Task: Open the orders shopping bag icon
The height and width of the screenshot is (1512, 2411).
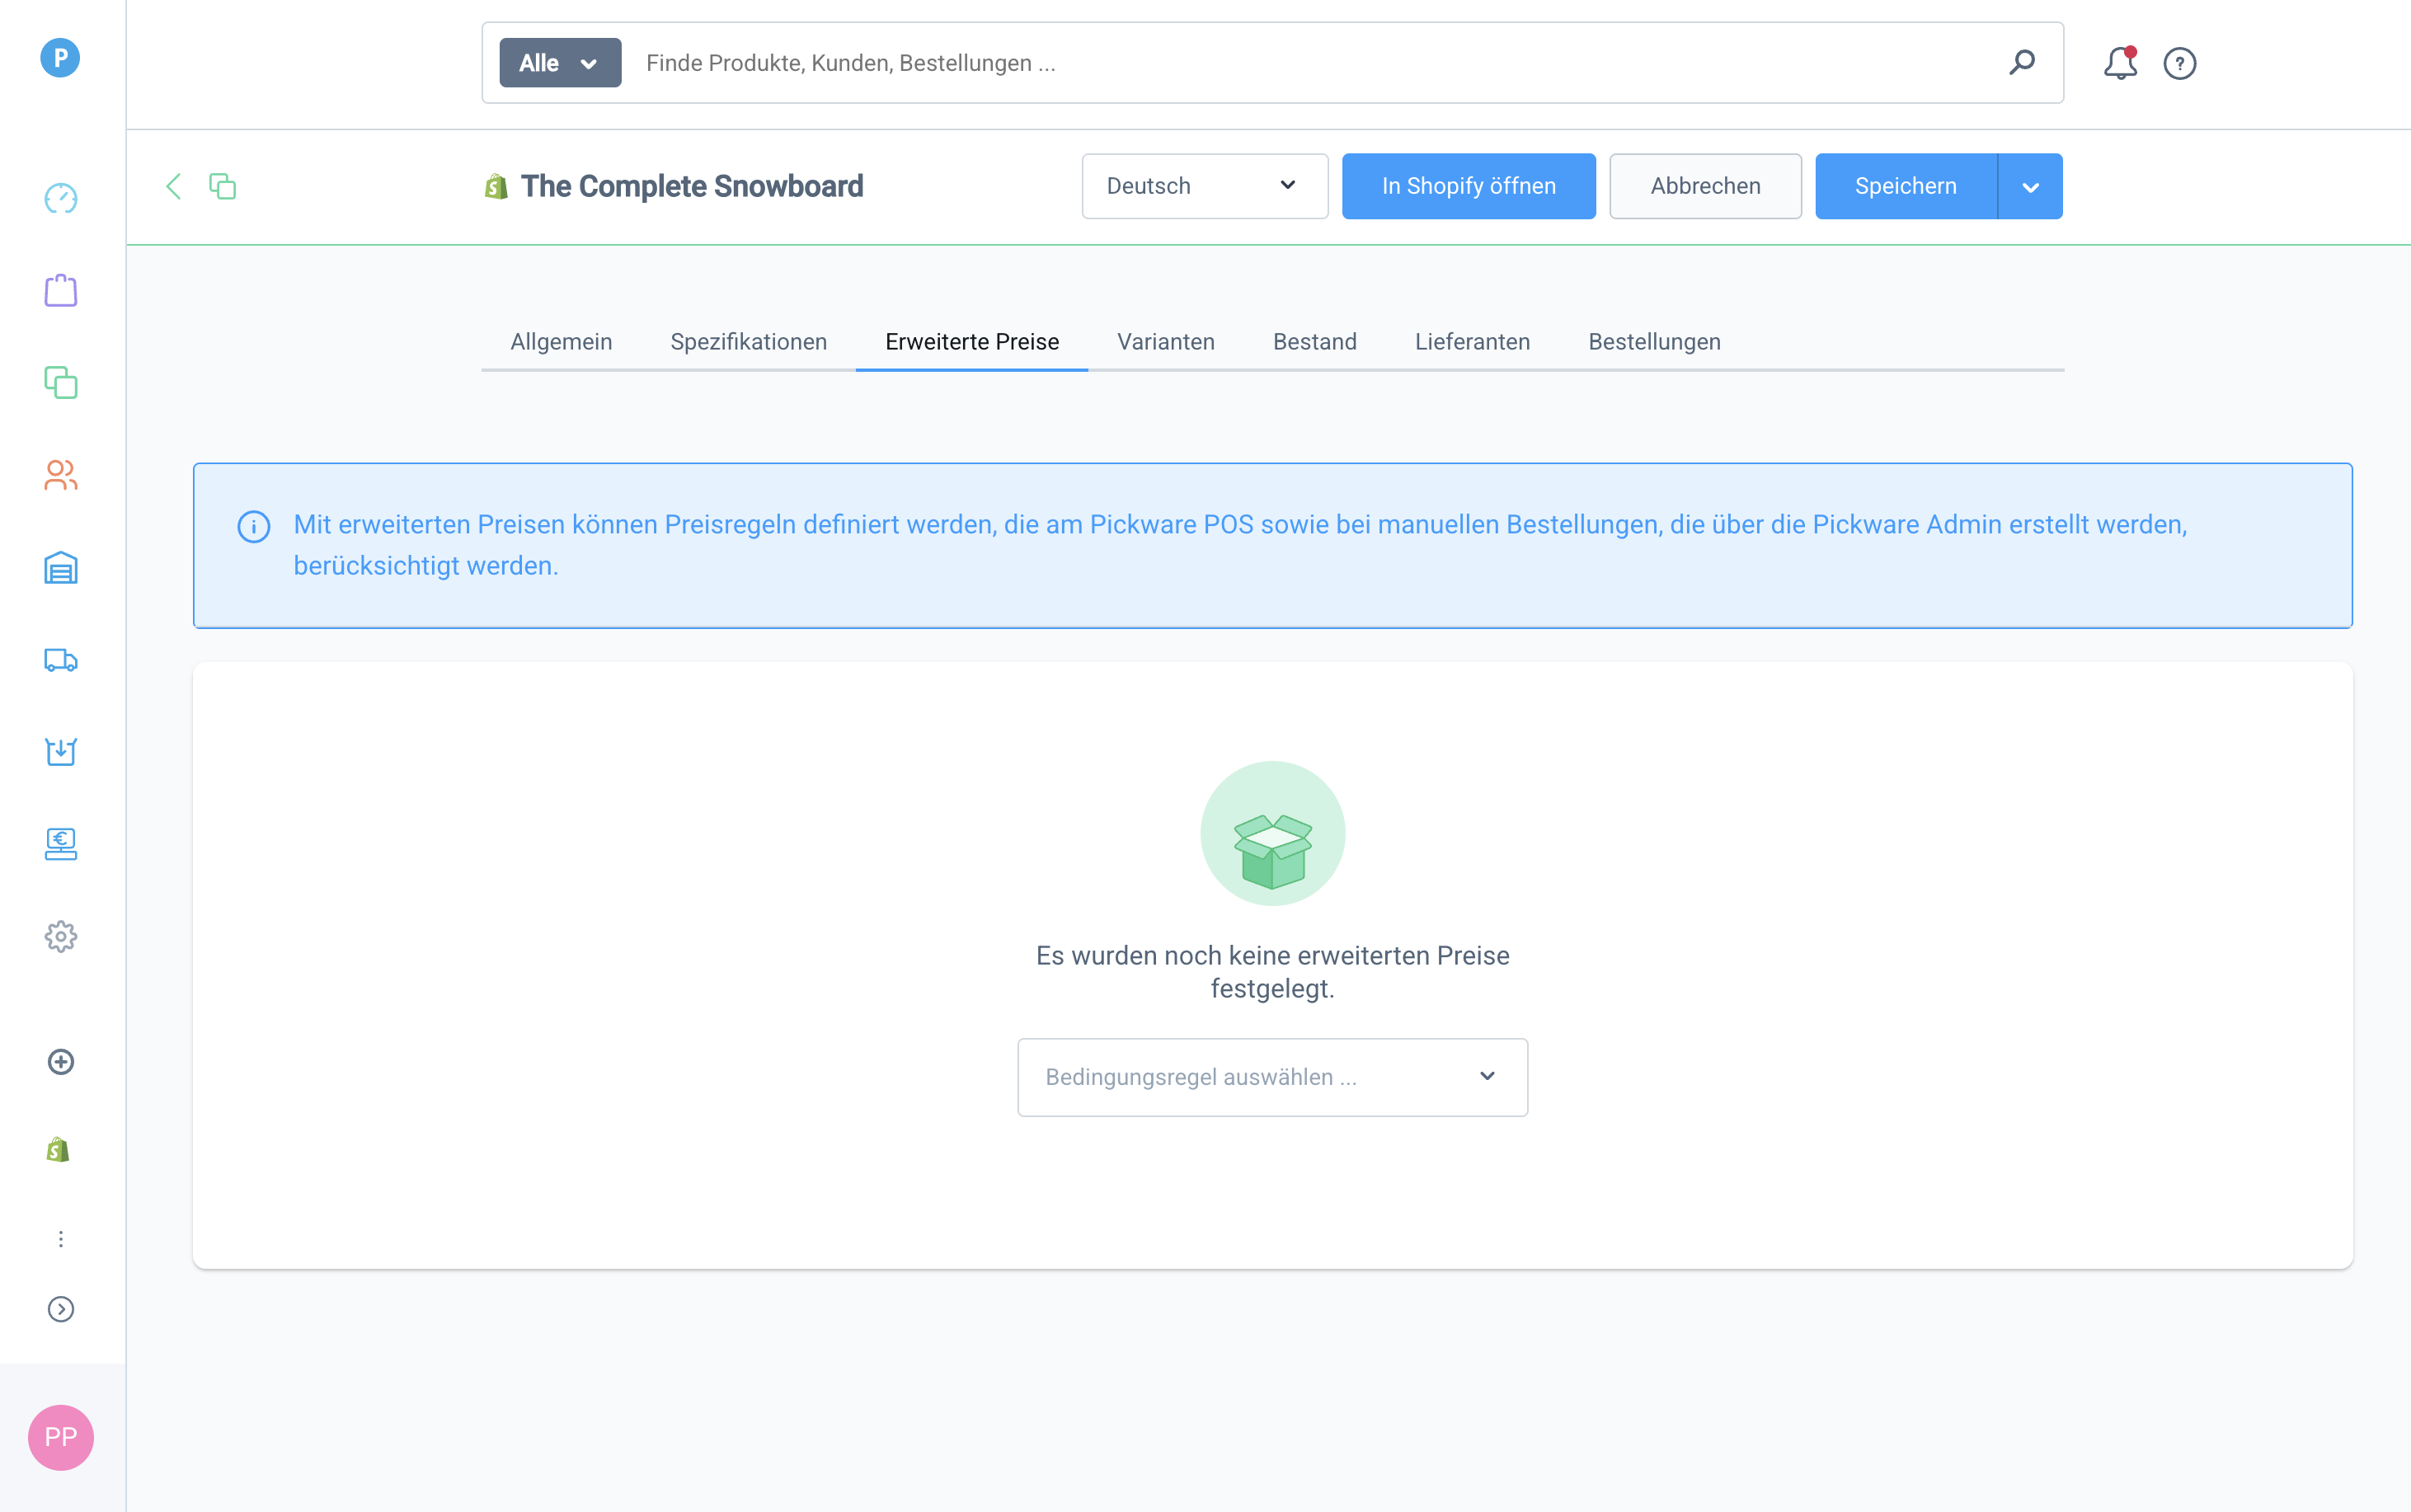Action: pyautogui.click(x=60, y=291)
